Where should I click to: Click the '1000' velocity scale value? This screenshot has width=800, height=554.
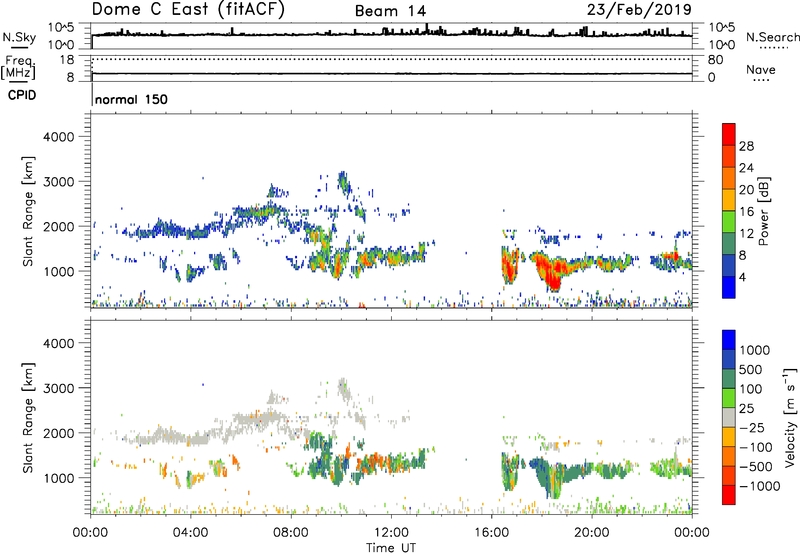click(x=755, y=350)
